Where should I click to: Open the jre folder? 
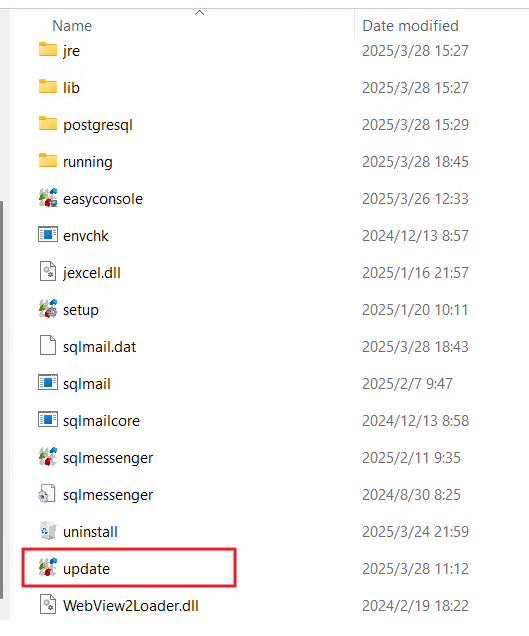tap(59, 50)
